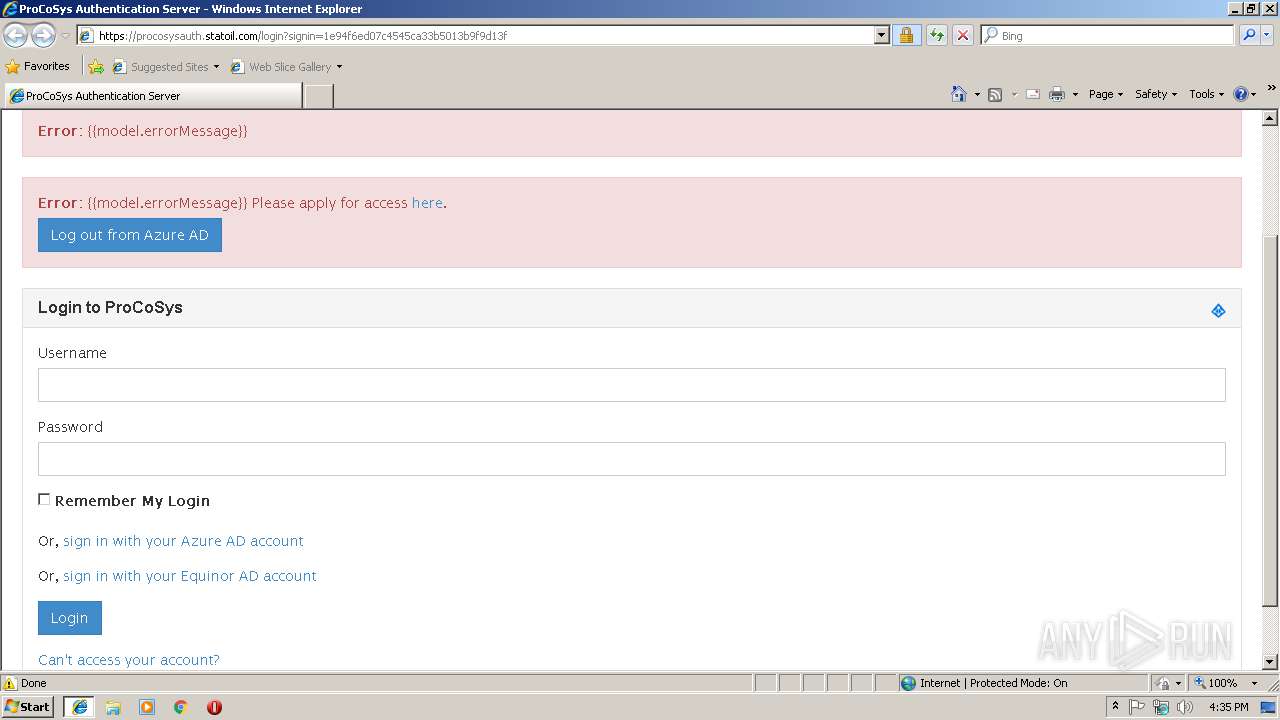Click Log out from Azure AD button

(130, 235)
